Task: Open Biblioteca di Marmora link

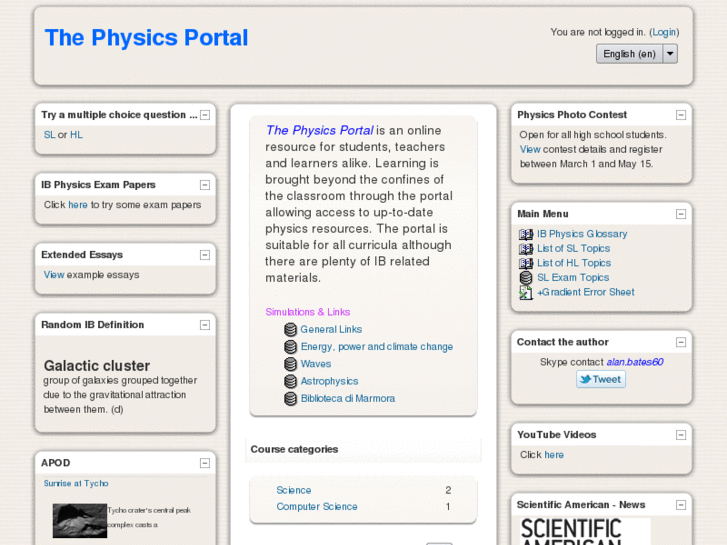Action: (348, 398)
